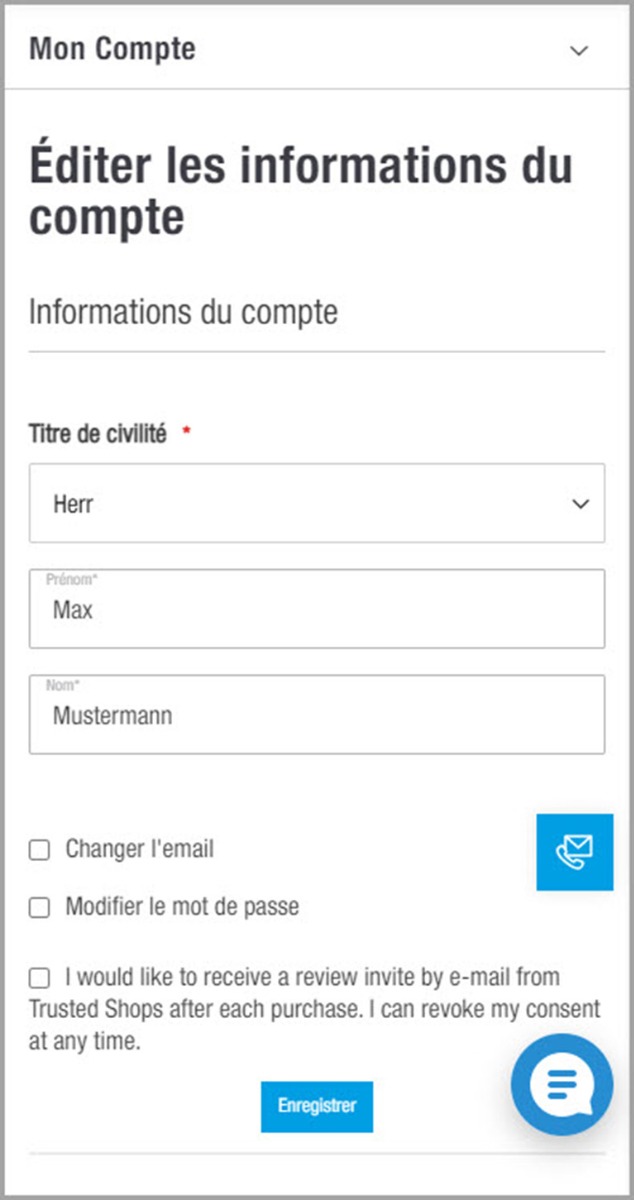Image resolution: width=634 pixels, height=1200 pixels.
Task: Enable the Modifier le mot de passe checkbox
Action: coord(39,908)
